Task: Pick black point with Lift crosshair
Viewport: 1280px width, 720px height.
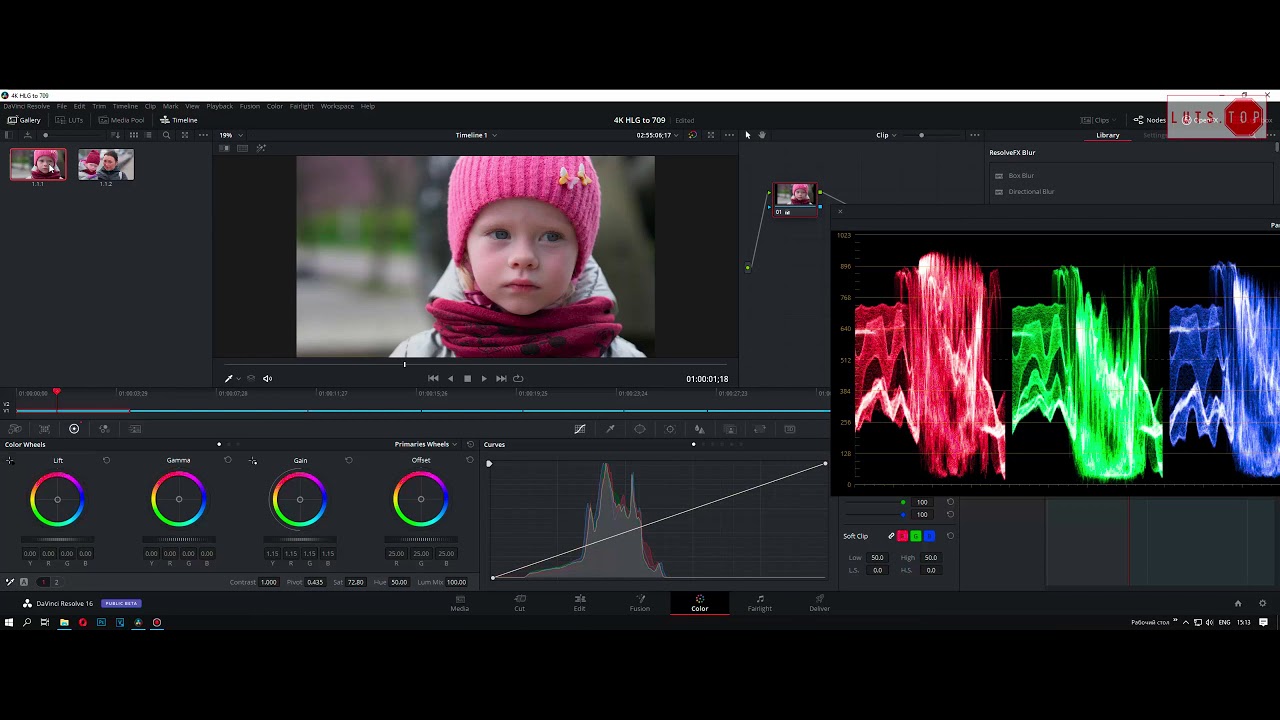Action: tap(10, 461)
